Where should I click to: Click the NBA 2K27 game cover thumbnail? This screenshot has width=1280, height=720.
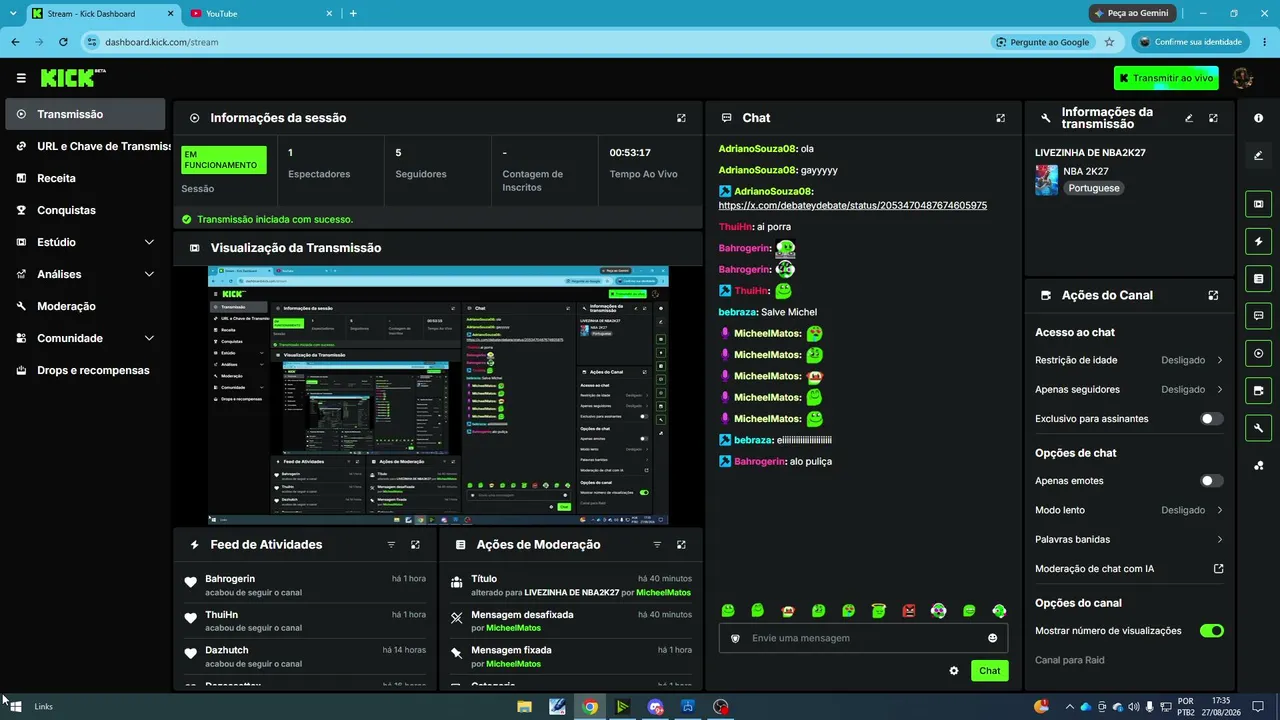[x=1046, y=180]
